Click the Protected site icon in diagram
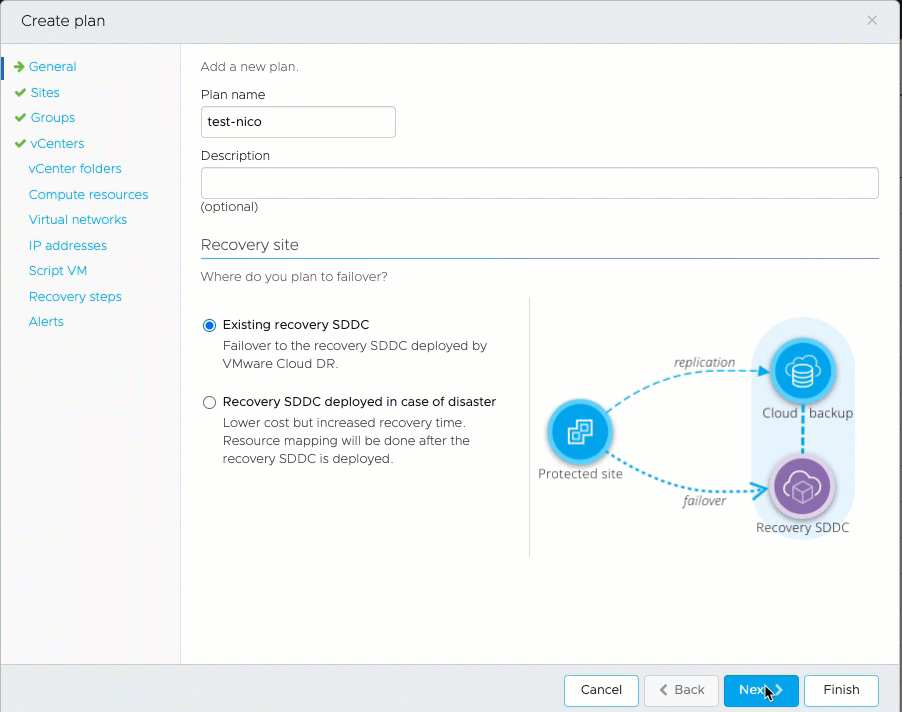Screen dimensions: 902x712 point(580,433)
